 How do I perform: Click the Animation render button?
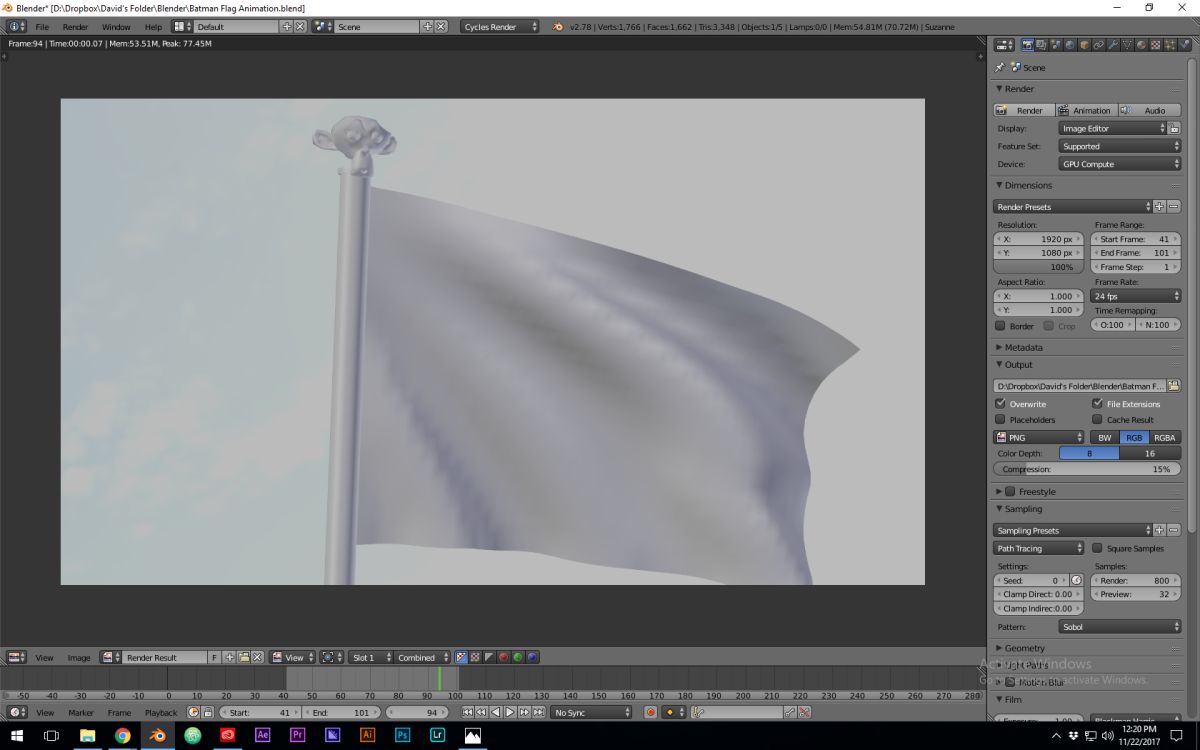coord(1086,110)
